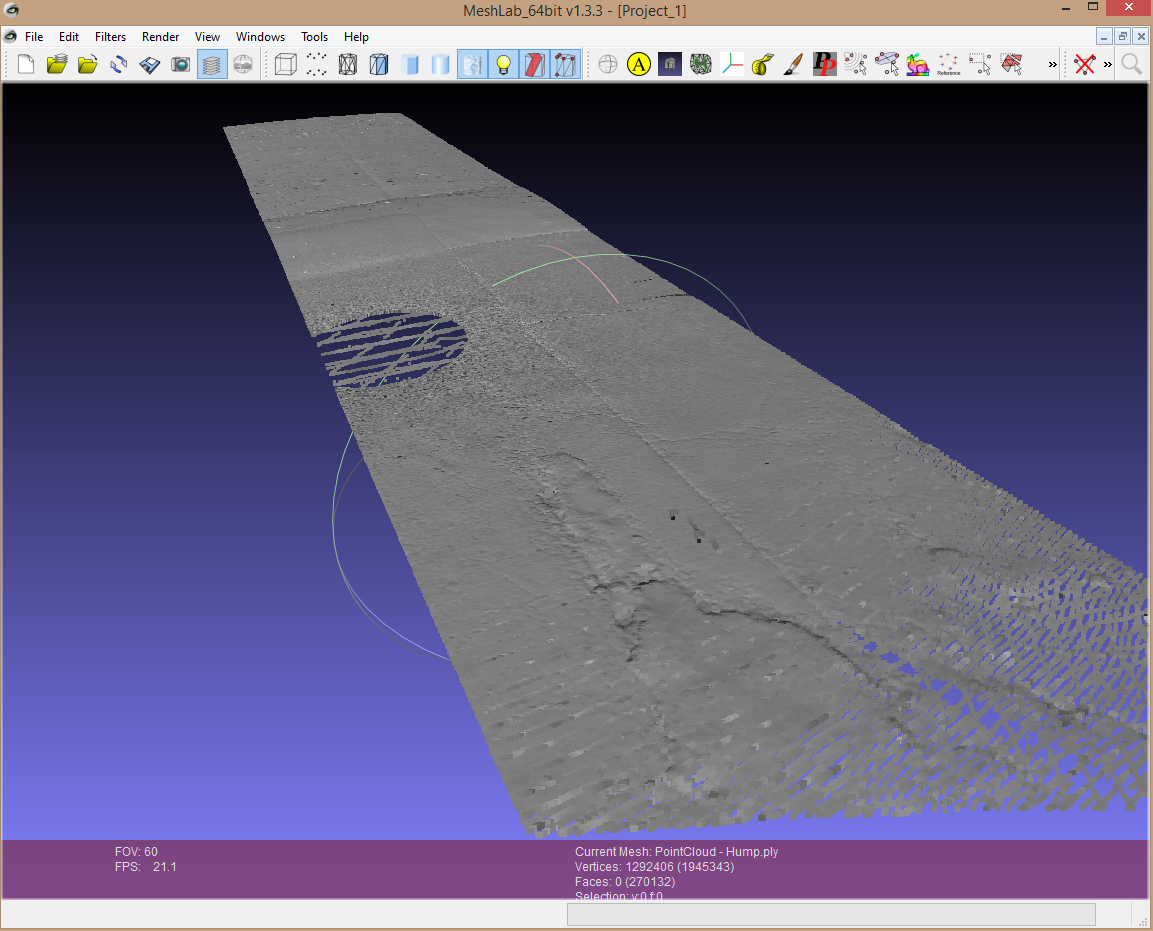The width and height of the screenshot is (1153, 931).
Task: Open the Render menu
Action: (160, 37)
